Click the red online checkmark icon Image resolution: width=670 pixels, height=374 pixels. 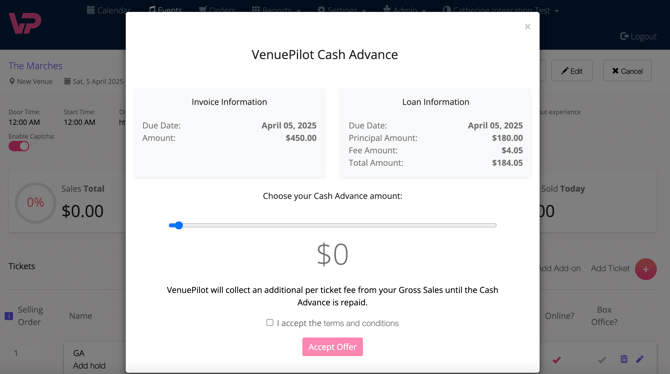[556, 360]
